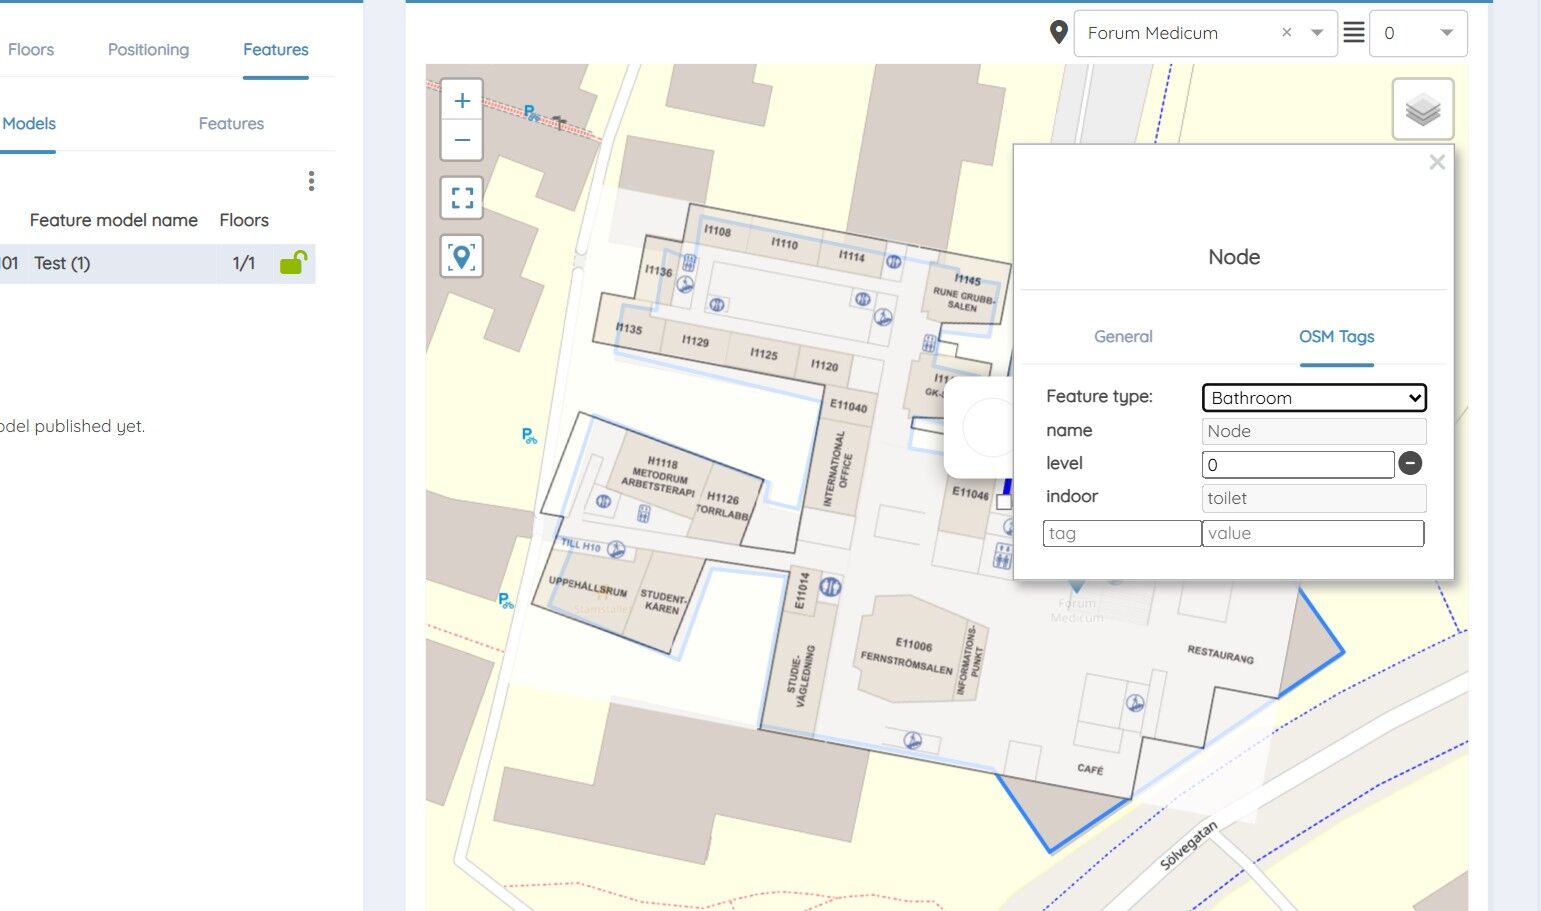Select the Test (1) feature model row
This screenshot has height=911, width=1541.
pos(157,263)
